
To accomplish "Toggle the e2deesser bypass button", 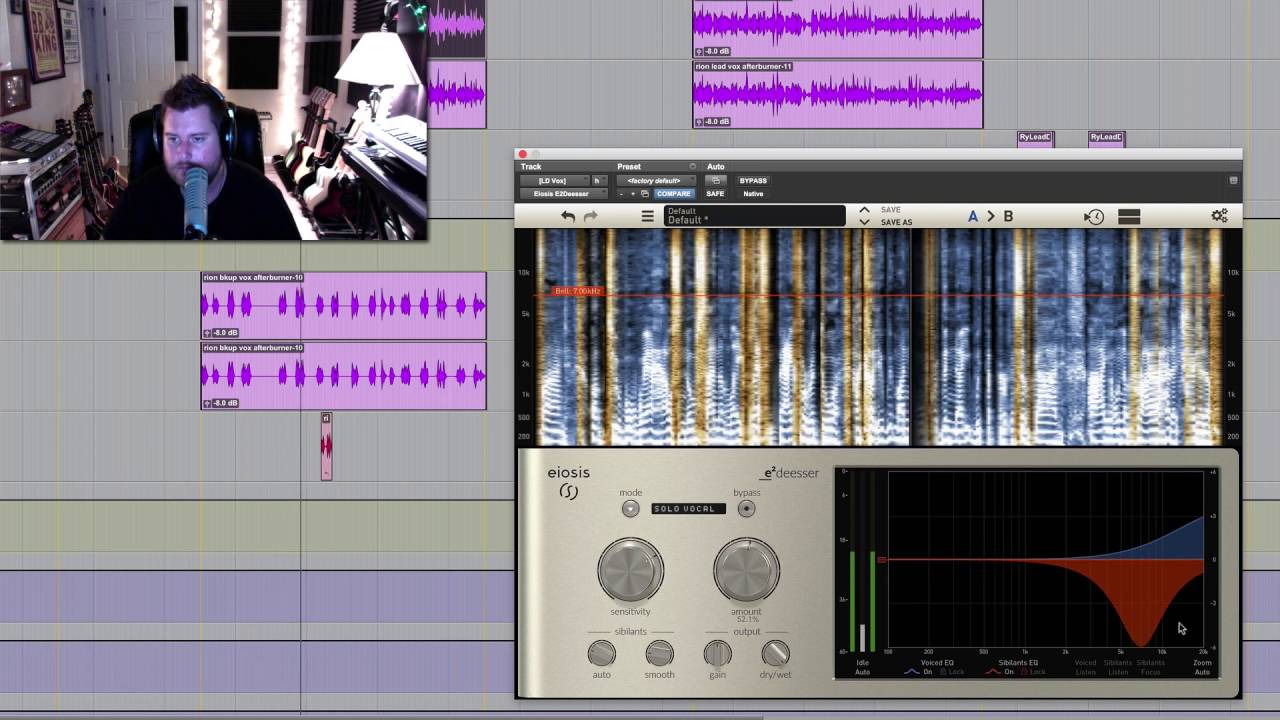I will pos(746,508).
